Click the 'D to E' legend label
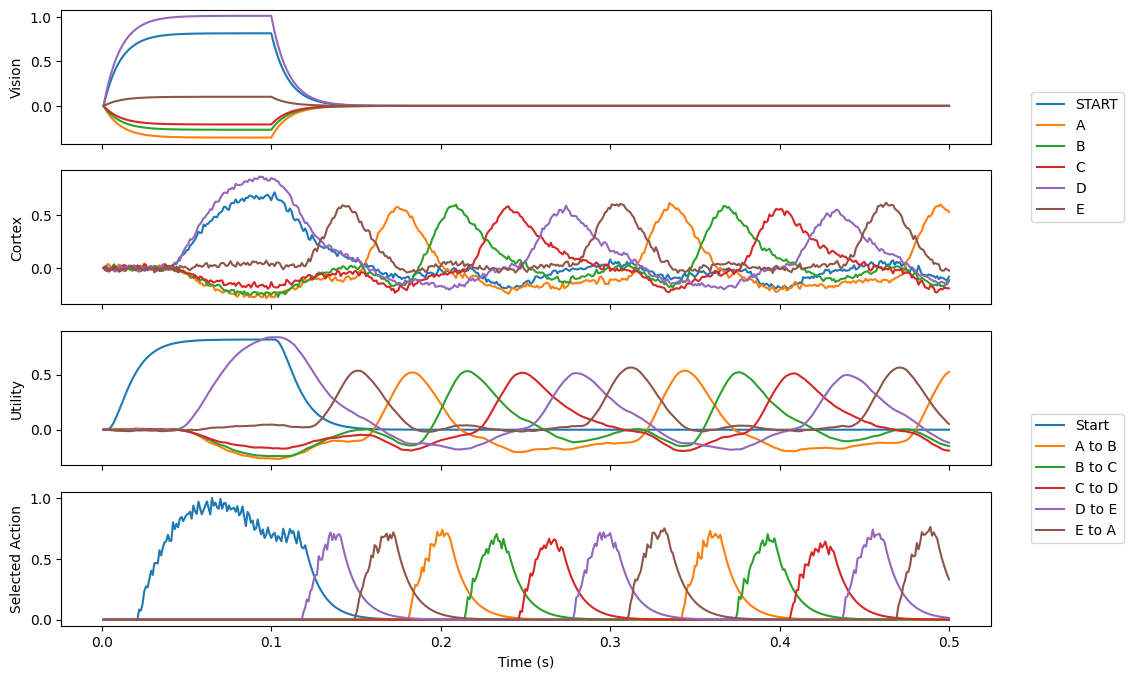Viewport: 1133px width, 679px height. [x=1095, y=509]
